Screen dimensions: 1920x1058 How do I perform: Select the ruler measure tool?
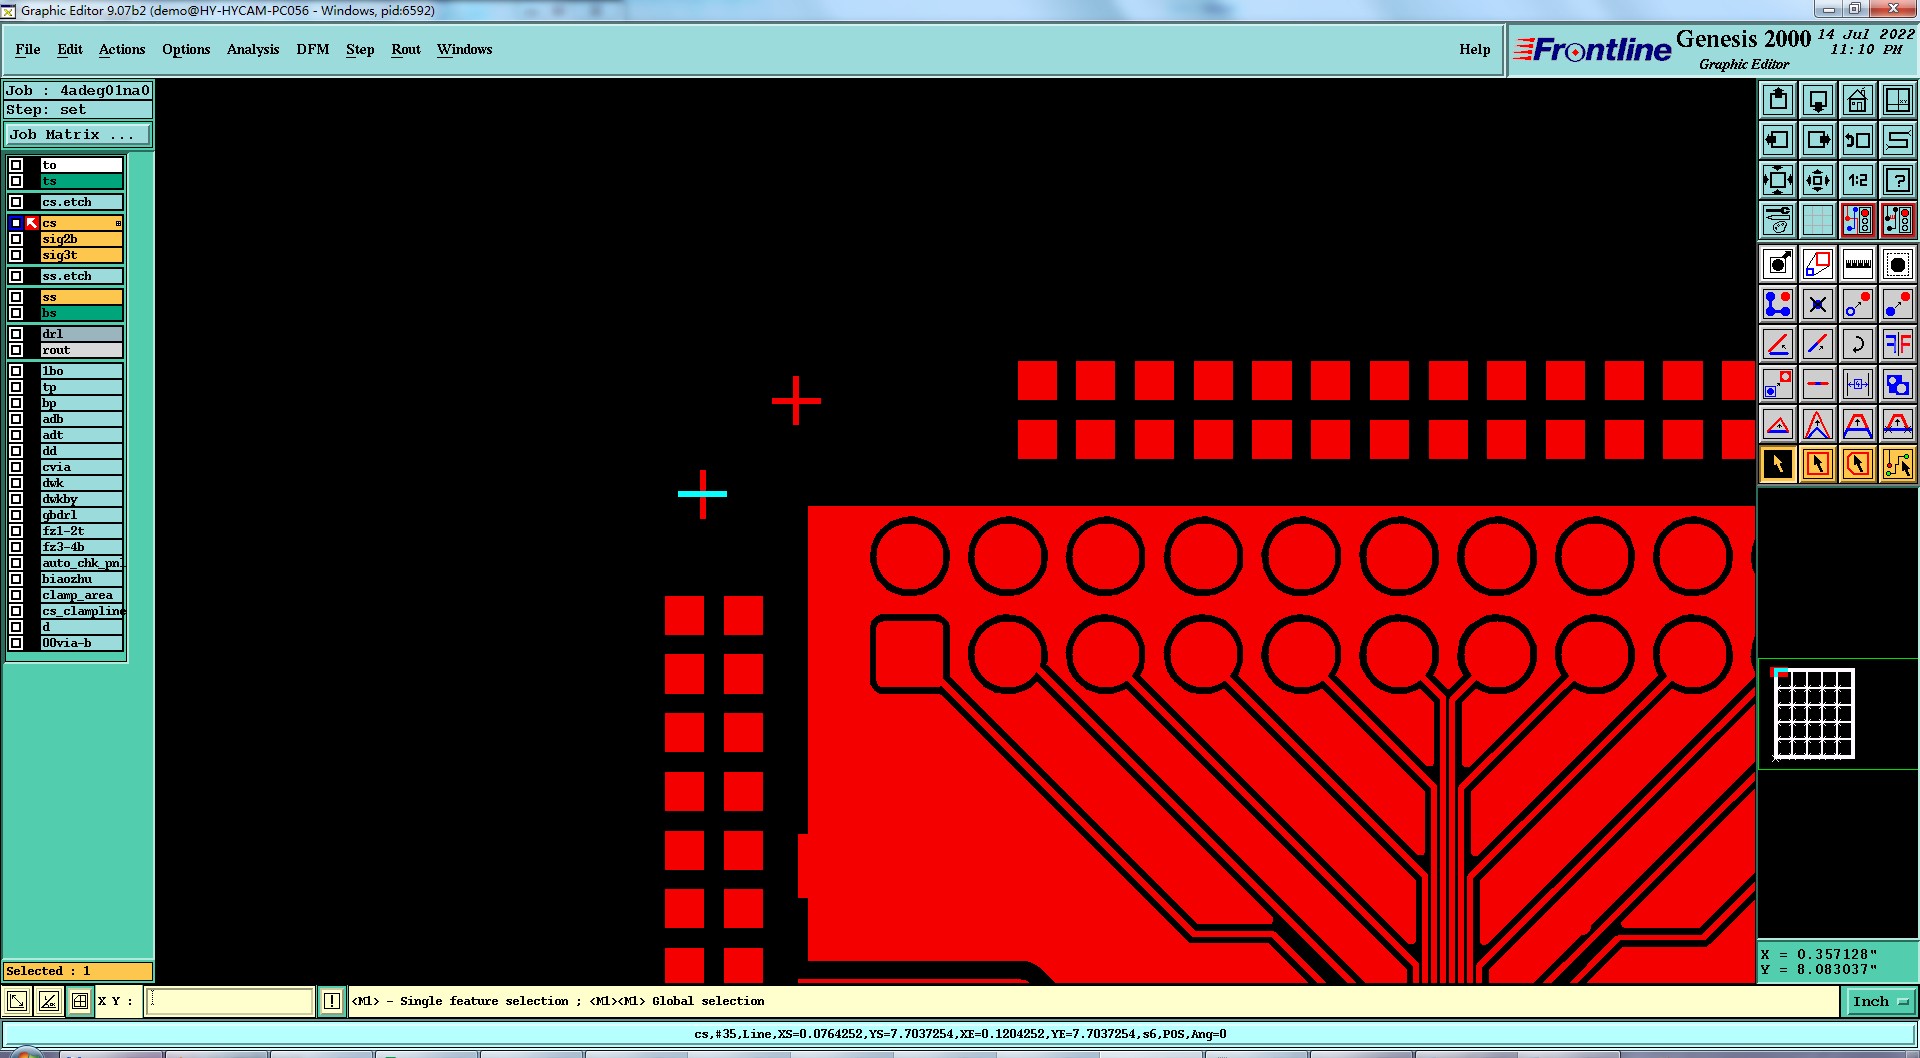1858,264
